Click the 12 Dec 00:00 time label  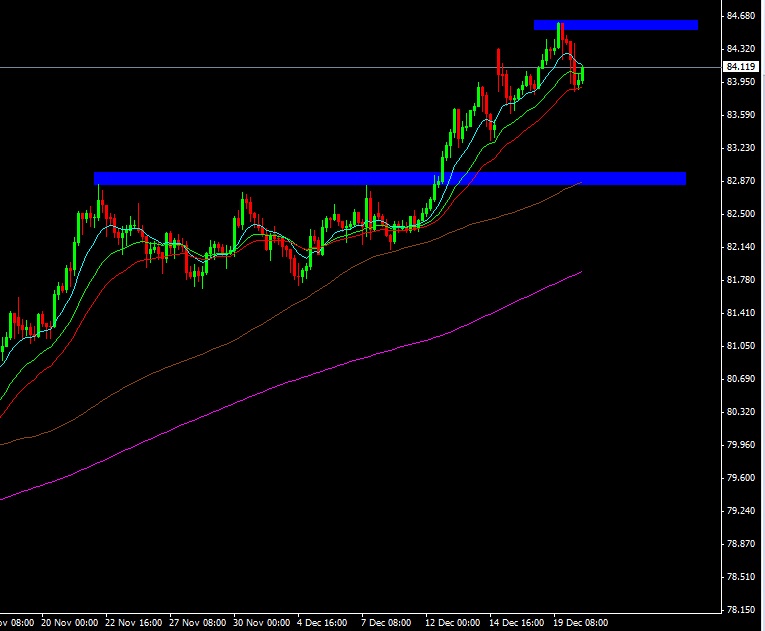click(452, 623)
